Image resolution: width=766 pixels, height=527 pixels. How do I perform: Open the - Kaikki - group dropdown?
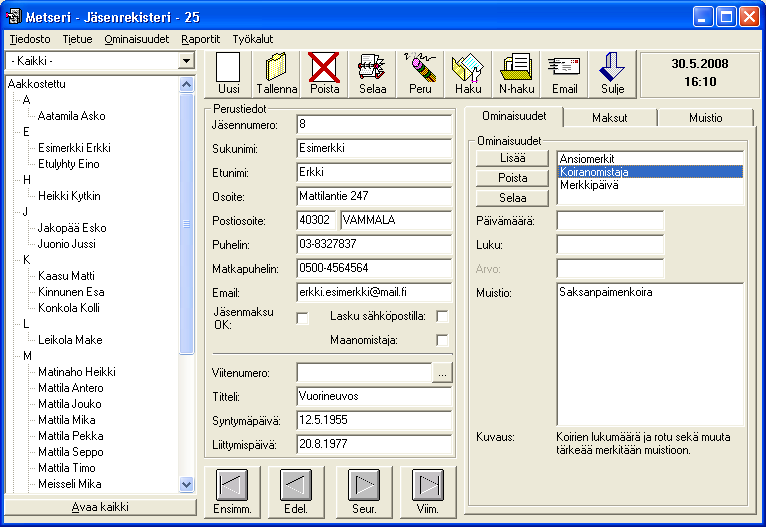point(186,61)
